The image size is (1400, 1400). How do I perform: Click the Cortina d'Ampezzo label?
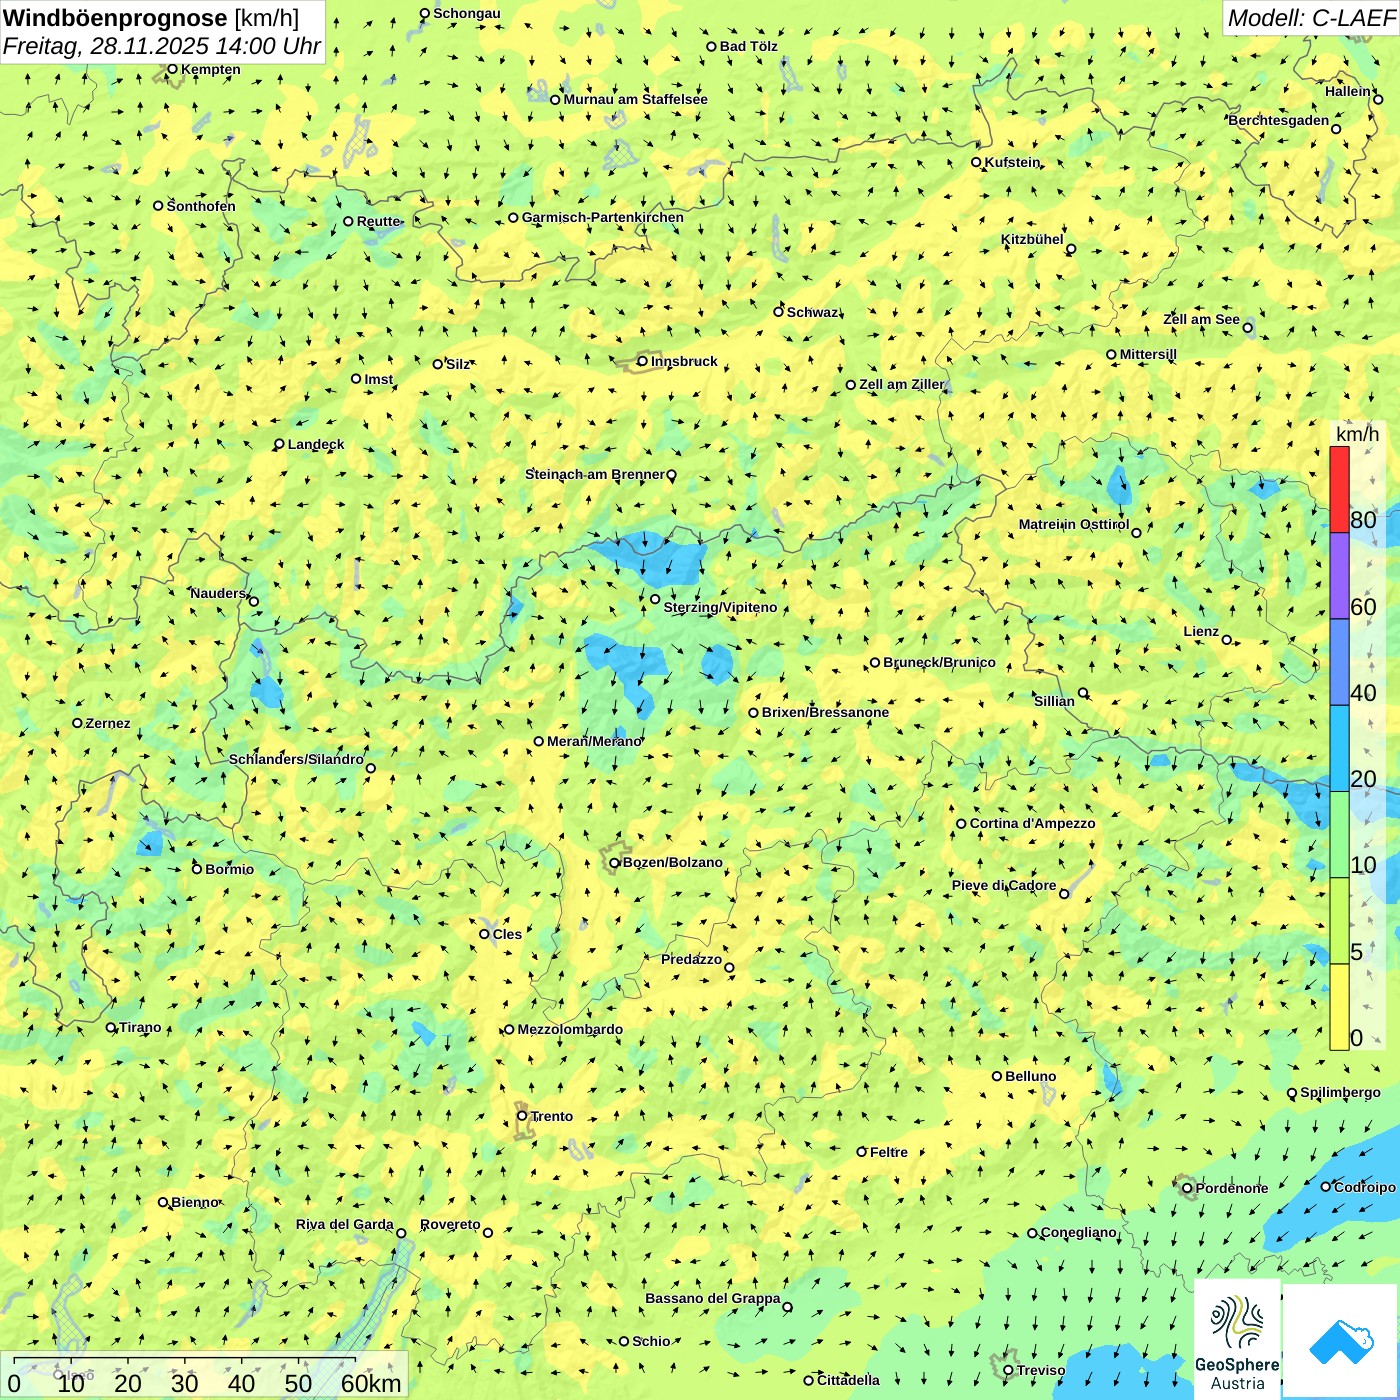click(1033, 823)
